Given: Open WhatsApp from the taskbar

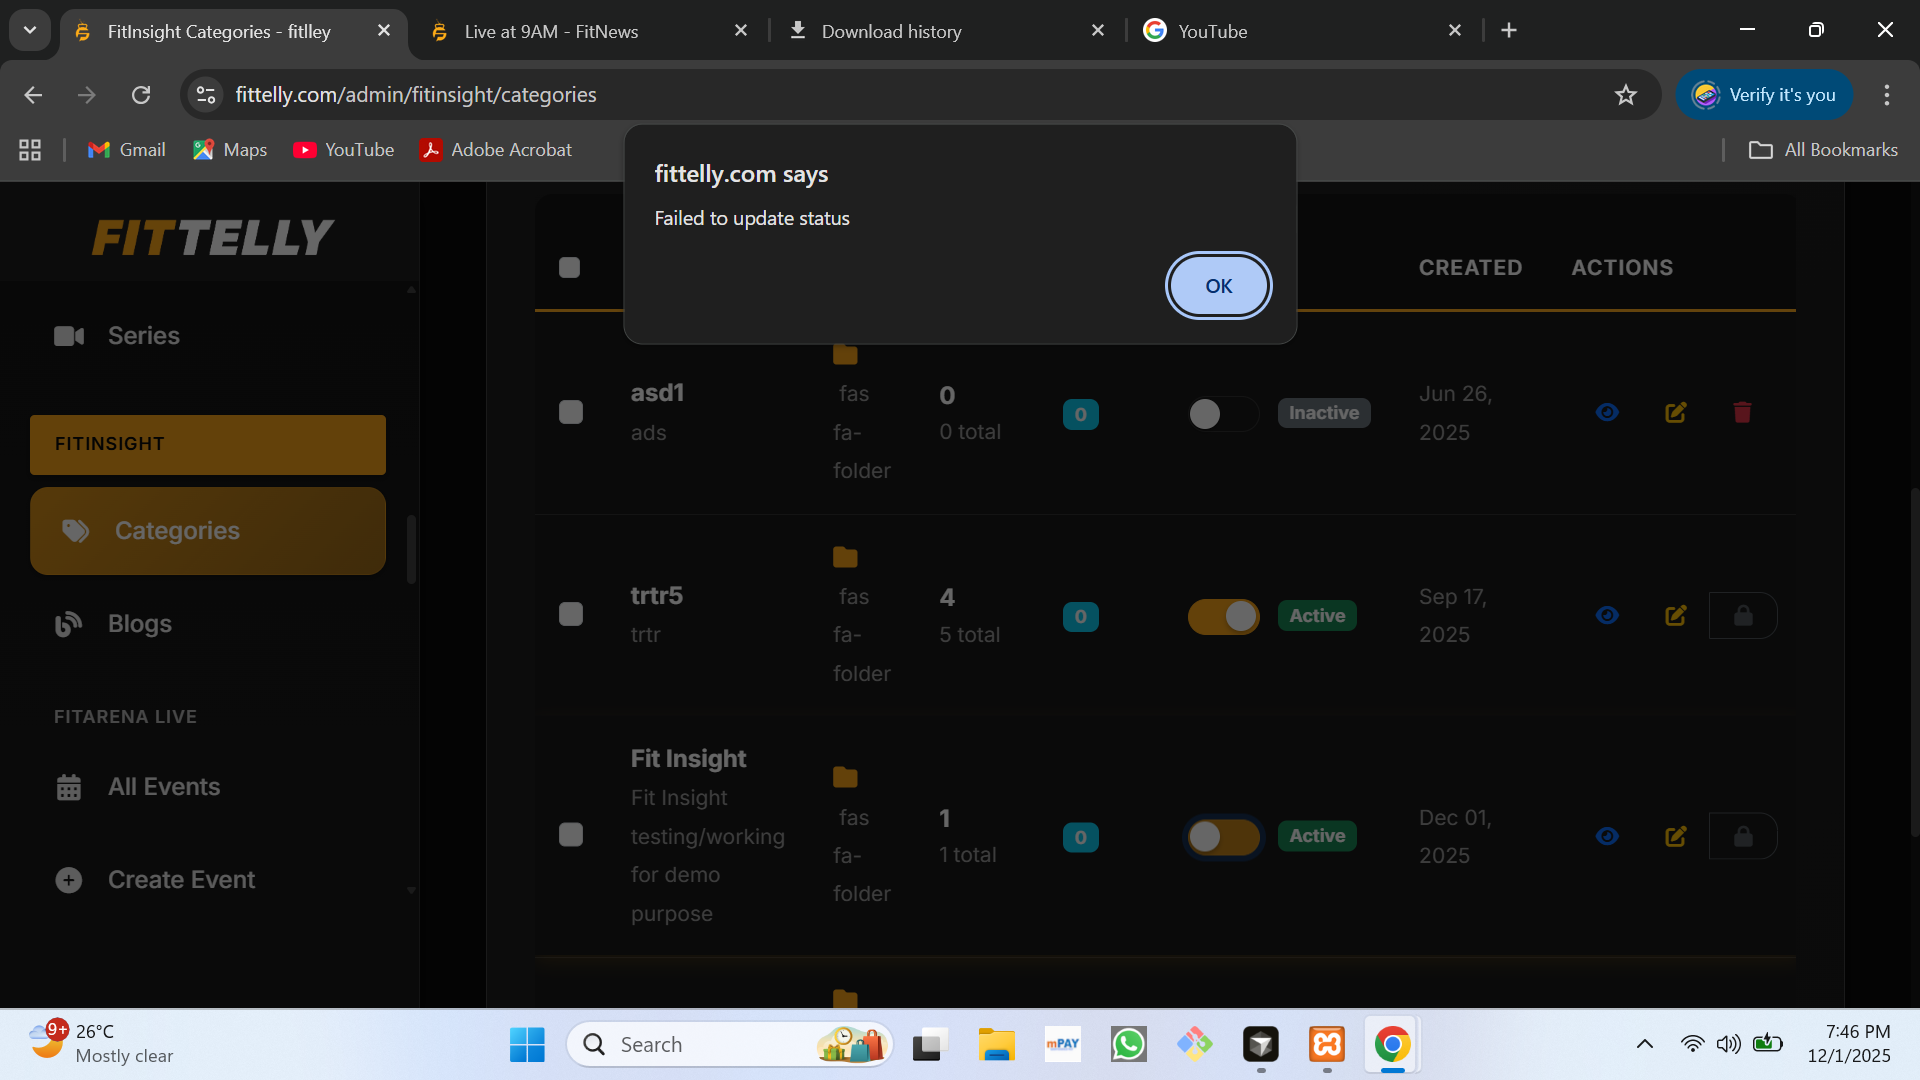Looking at the screenshot, I should pos(1129,1045).
